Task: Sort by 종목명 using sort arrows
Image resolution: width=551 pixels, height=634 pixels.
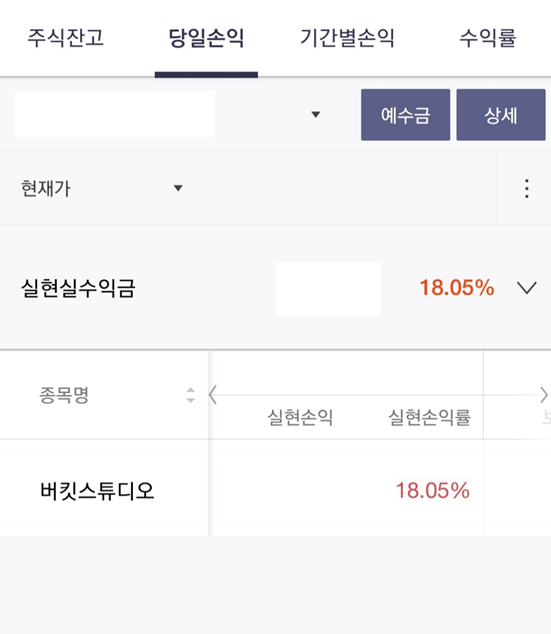Action: (x=190, y=395)
